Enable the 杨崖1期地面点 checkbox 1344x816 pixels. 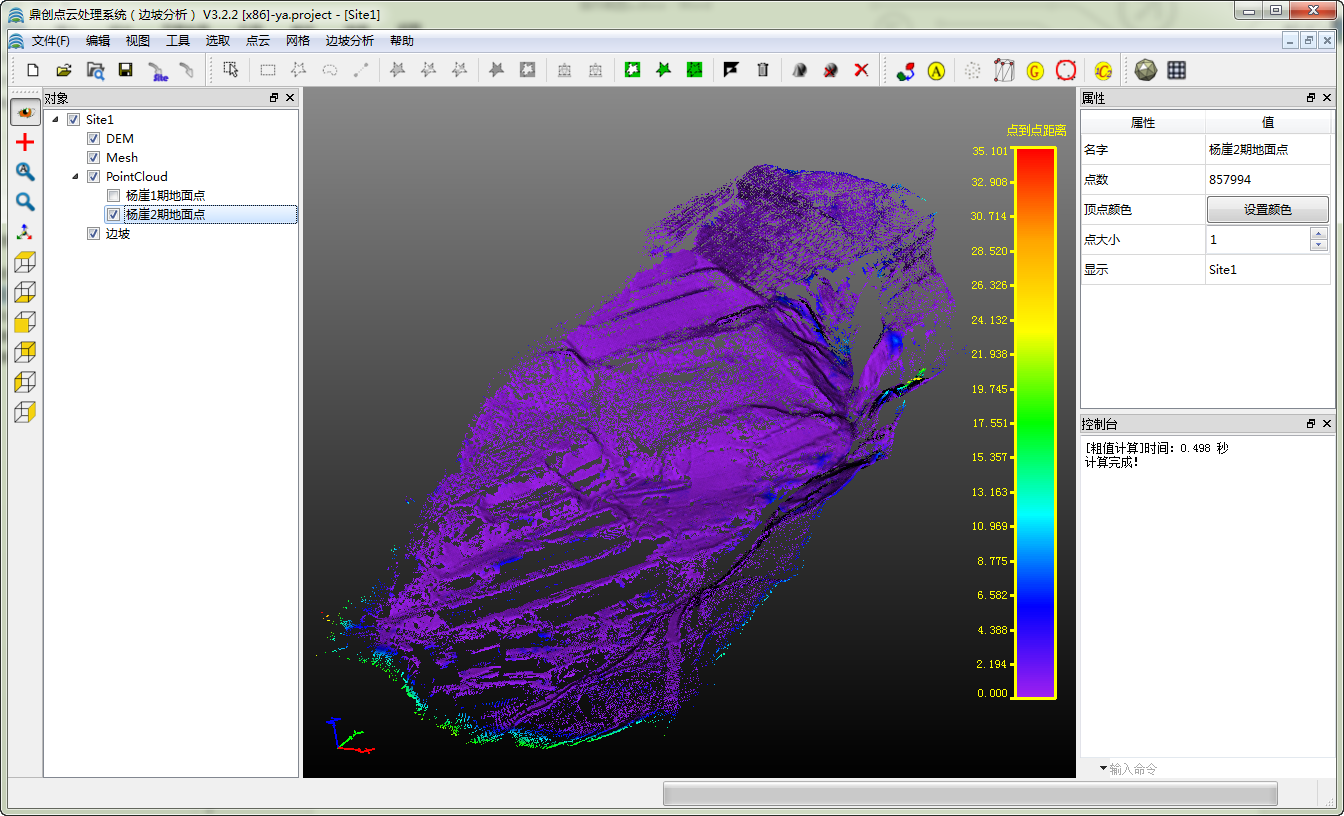(113, 196)
